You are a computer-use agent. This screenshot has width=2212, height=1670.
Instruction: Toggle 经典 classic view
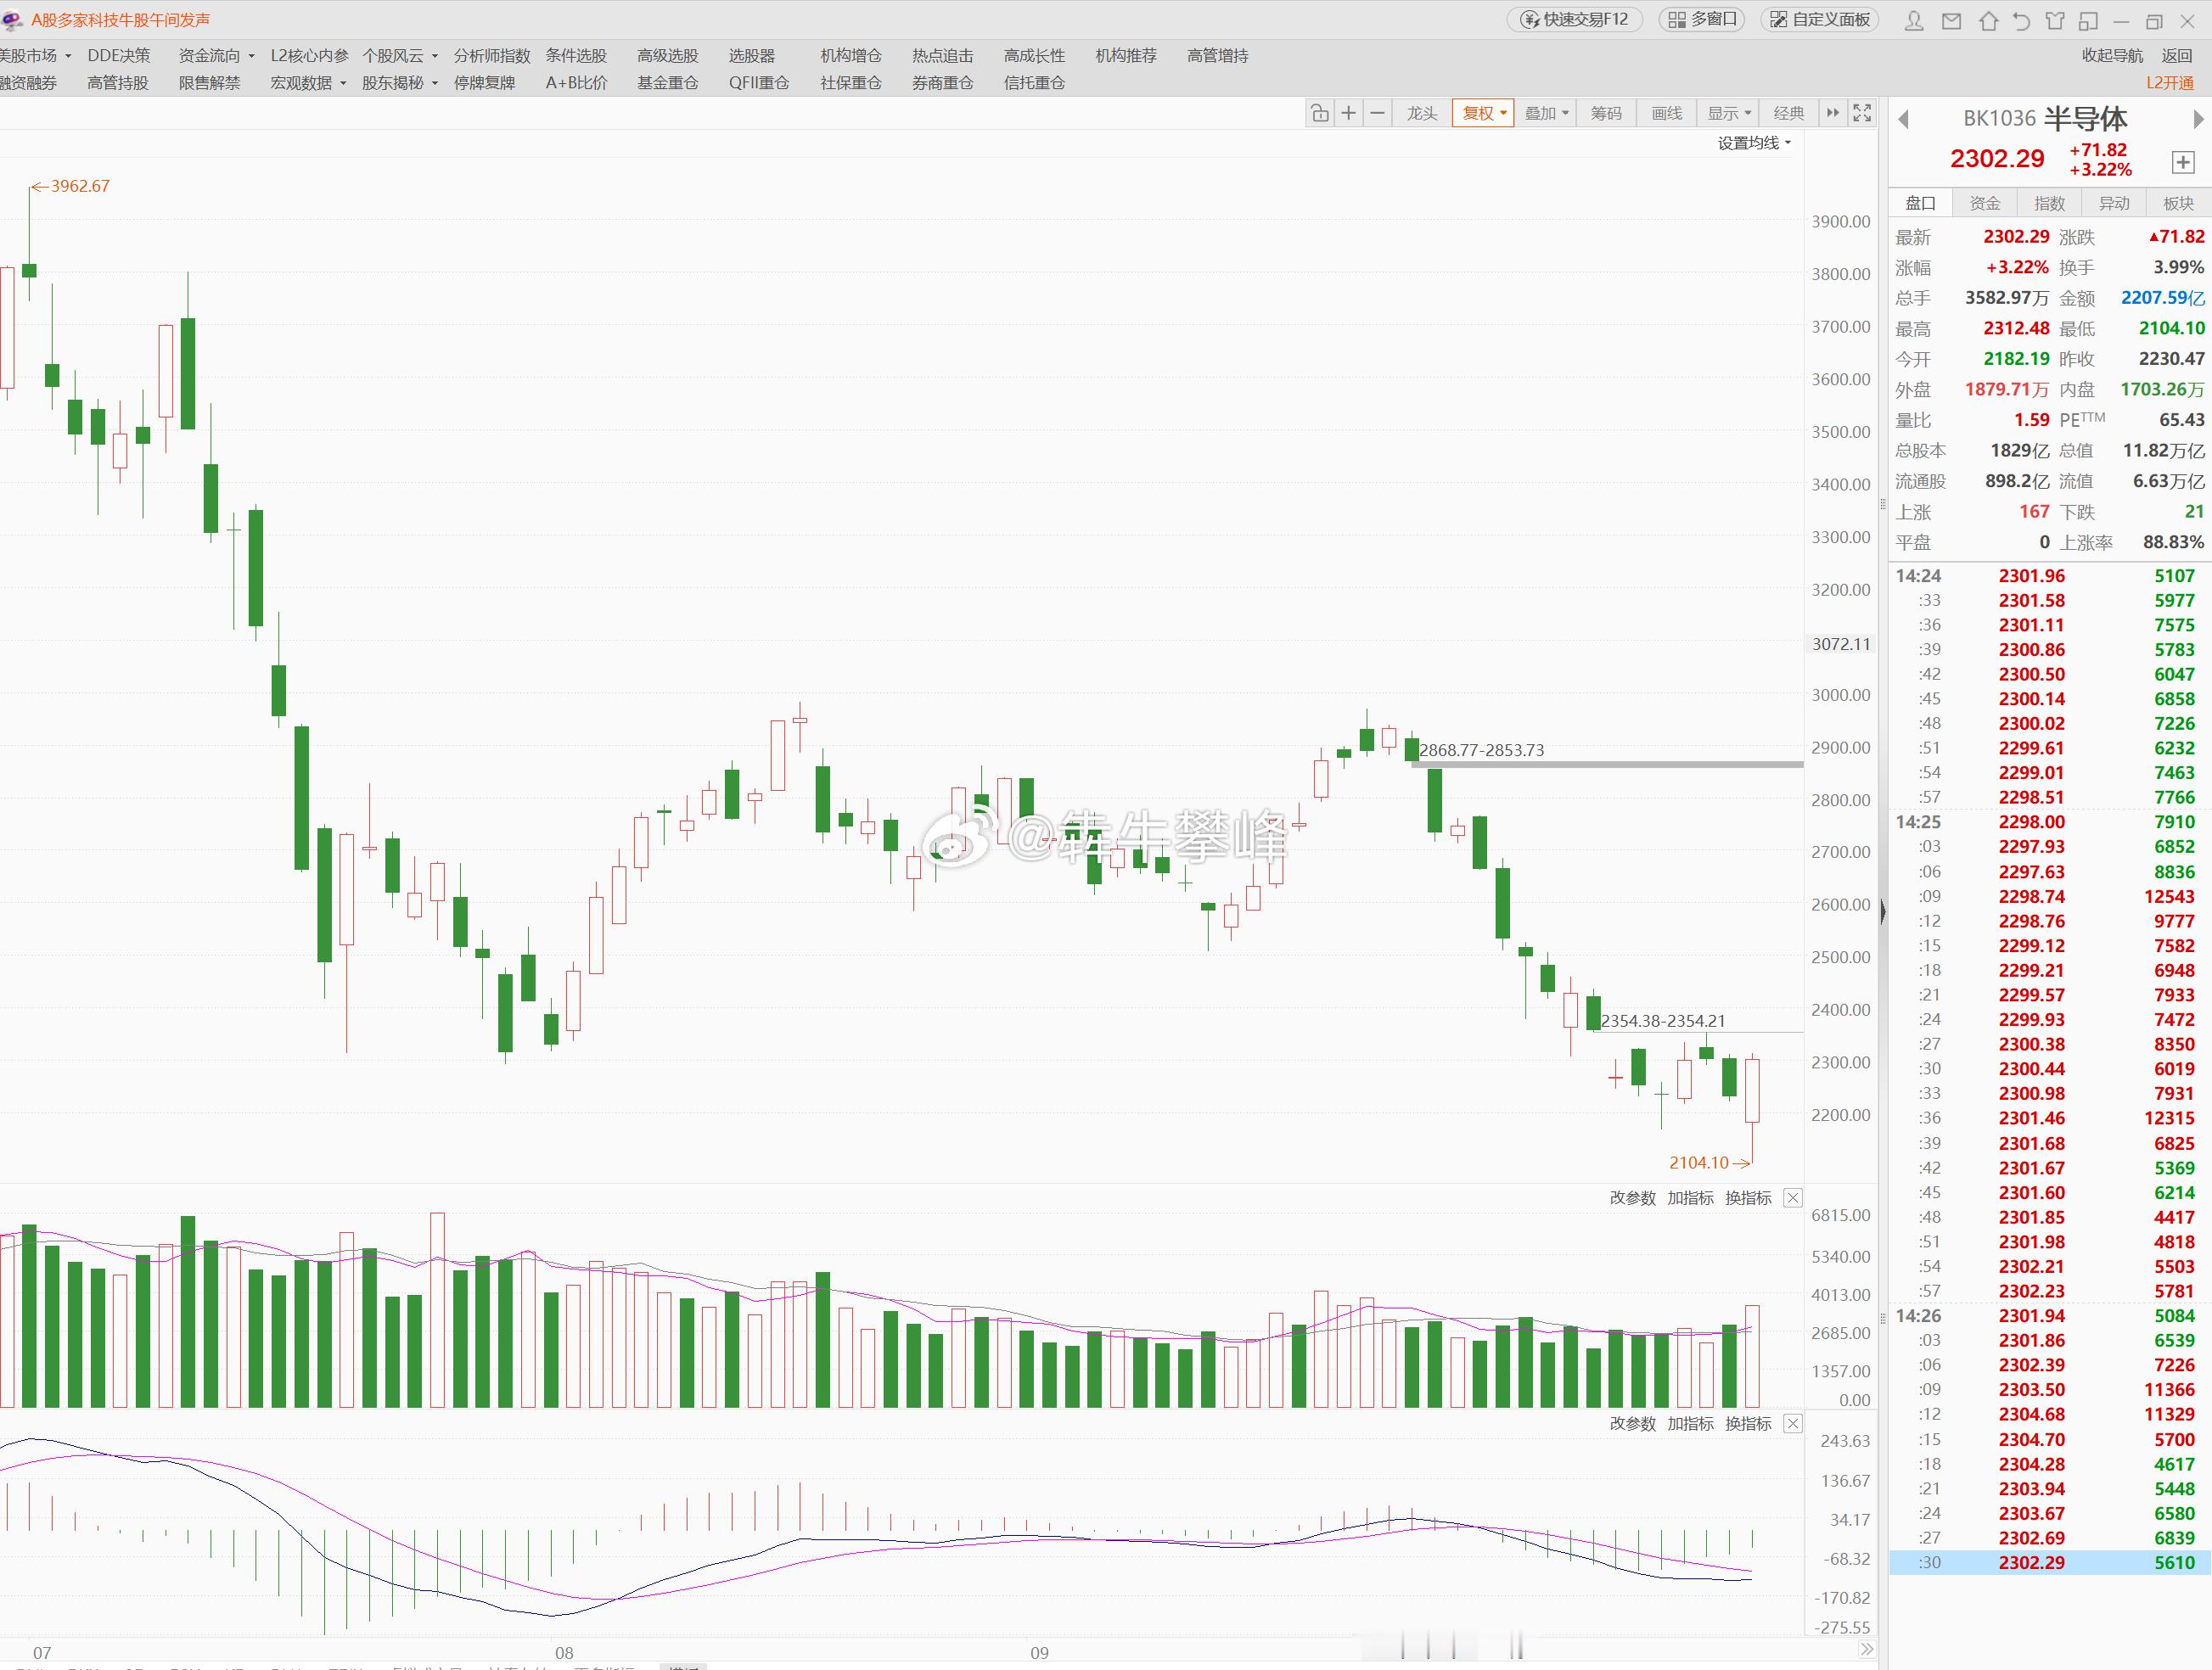(1788, 113)
